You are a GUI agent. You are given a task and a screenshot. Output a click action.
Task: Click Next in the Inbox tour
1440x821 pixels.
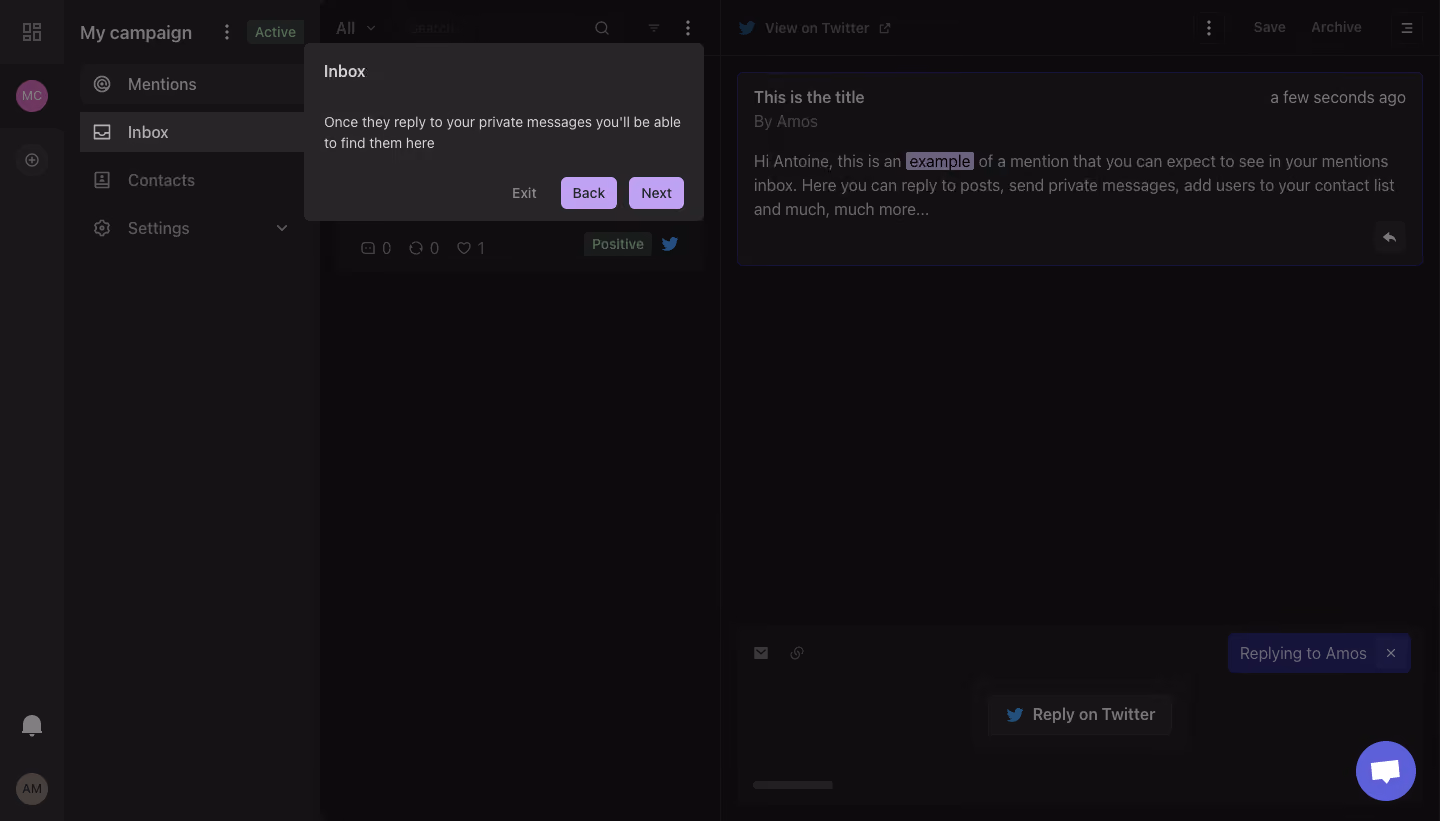[x=656, y=193]
